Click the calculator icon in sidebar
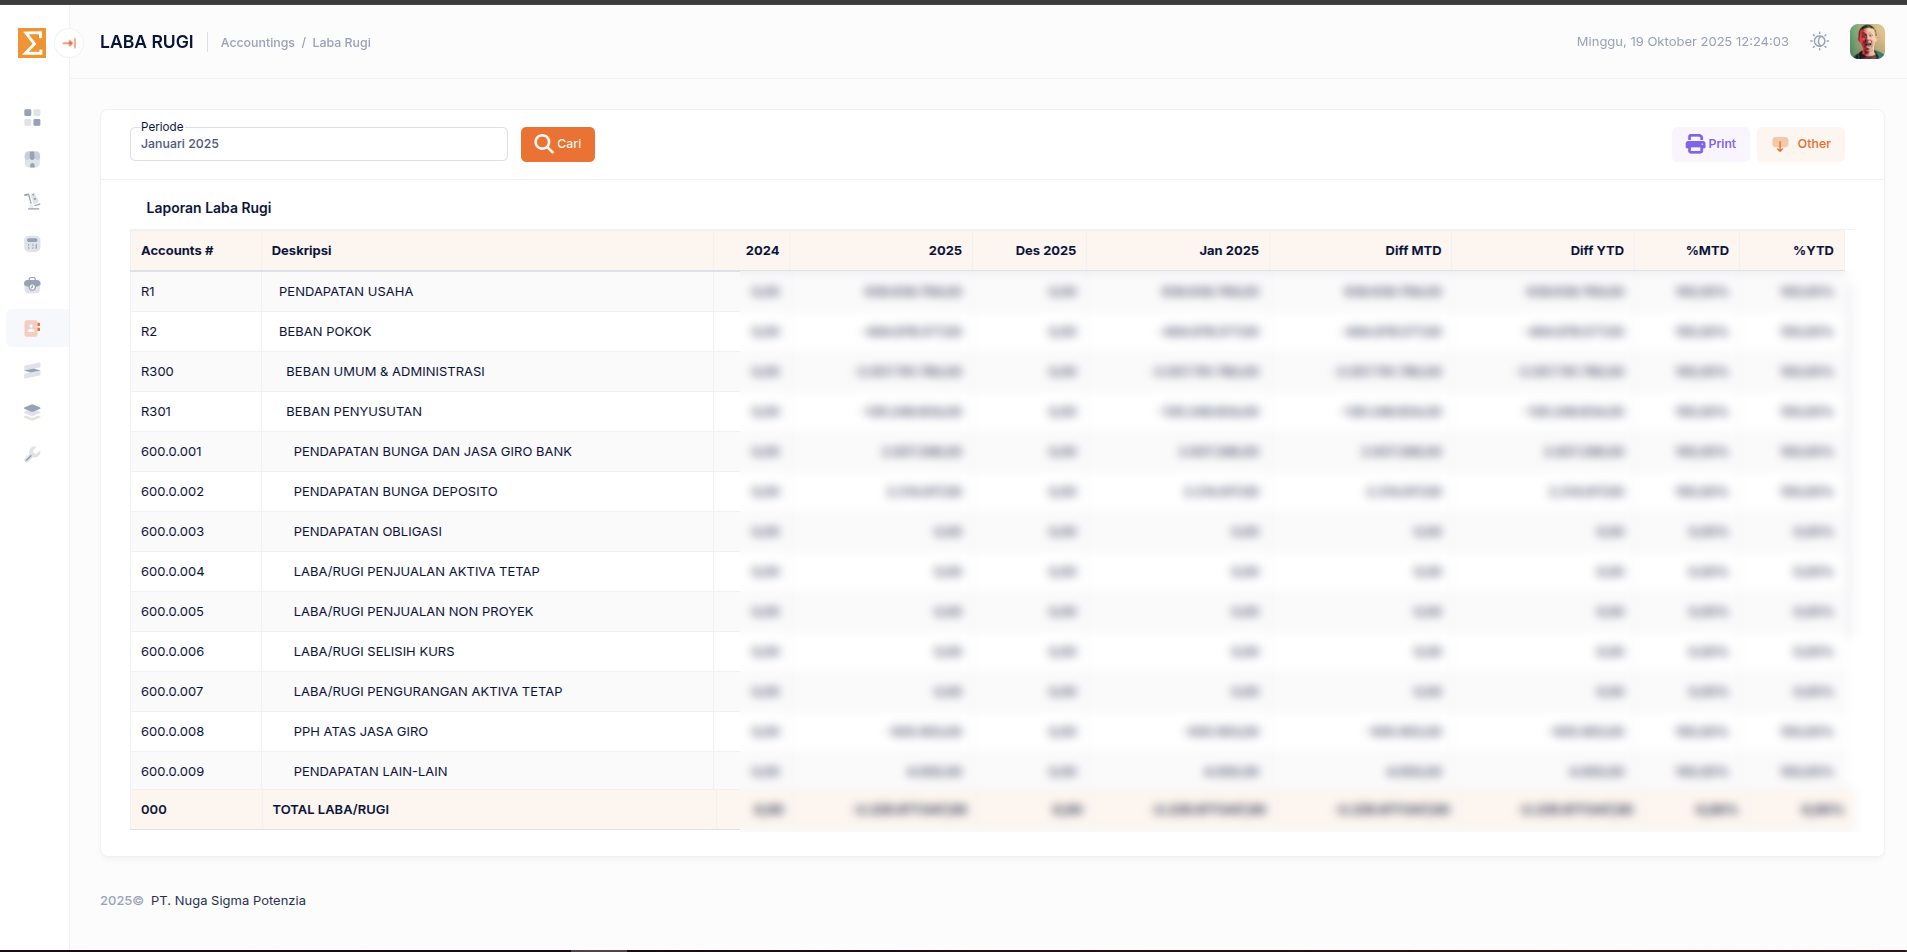The image size is (1907, 952). [x=32, y=244]
